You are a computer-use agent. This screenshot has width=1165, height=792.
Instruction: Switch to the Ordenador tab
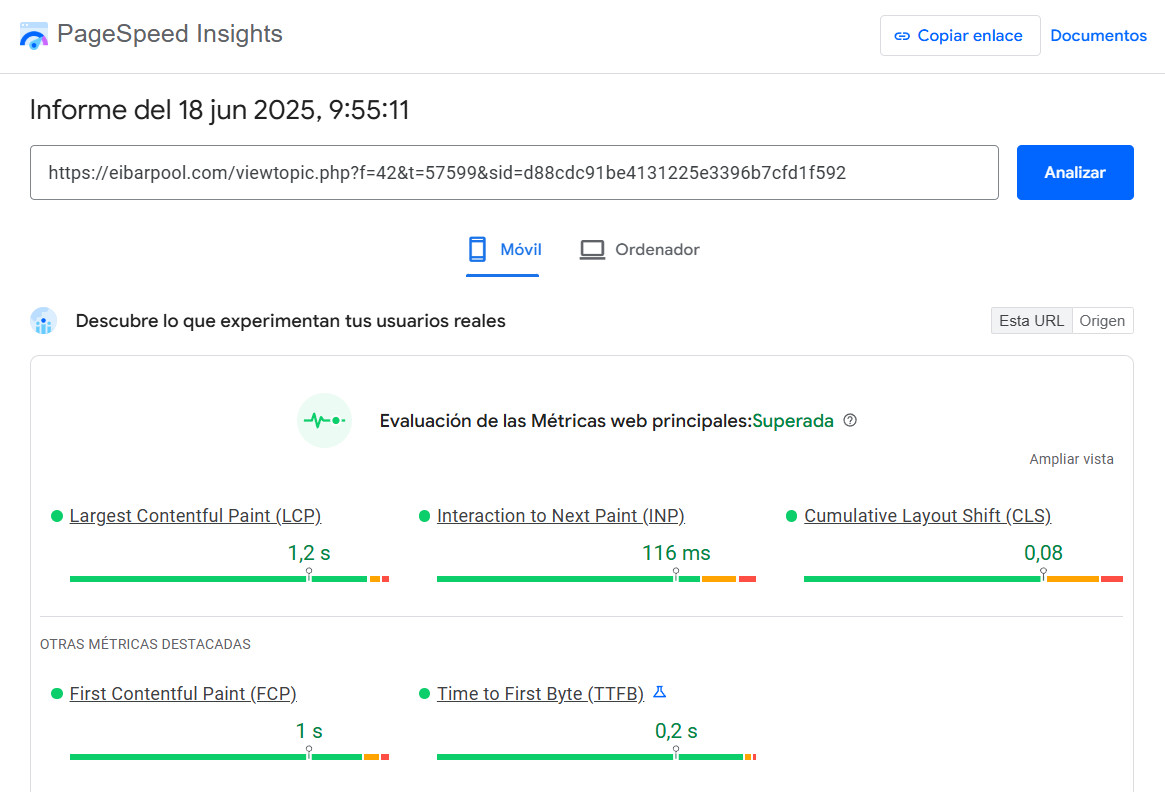click(639, 250)
